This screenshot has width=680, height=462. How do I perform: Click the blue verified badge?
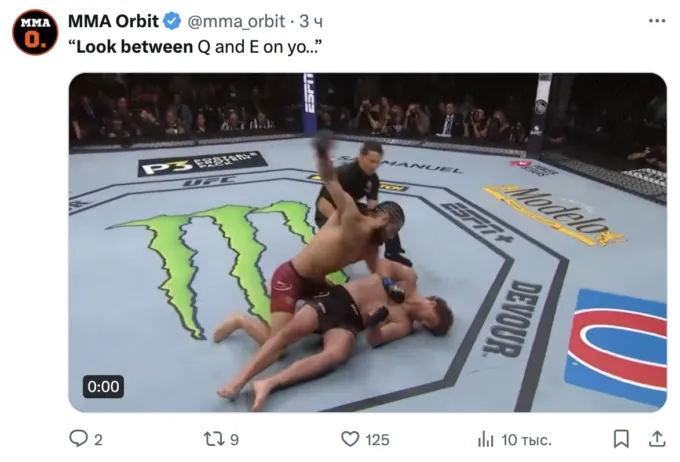click(x=172, y=21)
